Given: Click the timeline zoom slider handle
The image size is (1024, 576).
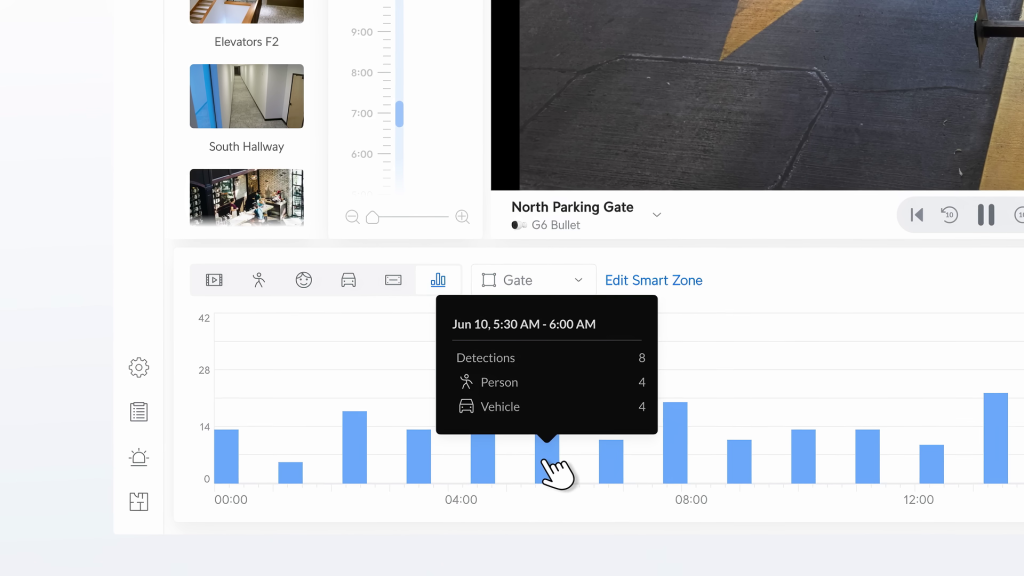Looking at the screenshot, I should [373, 217].
